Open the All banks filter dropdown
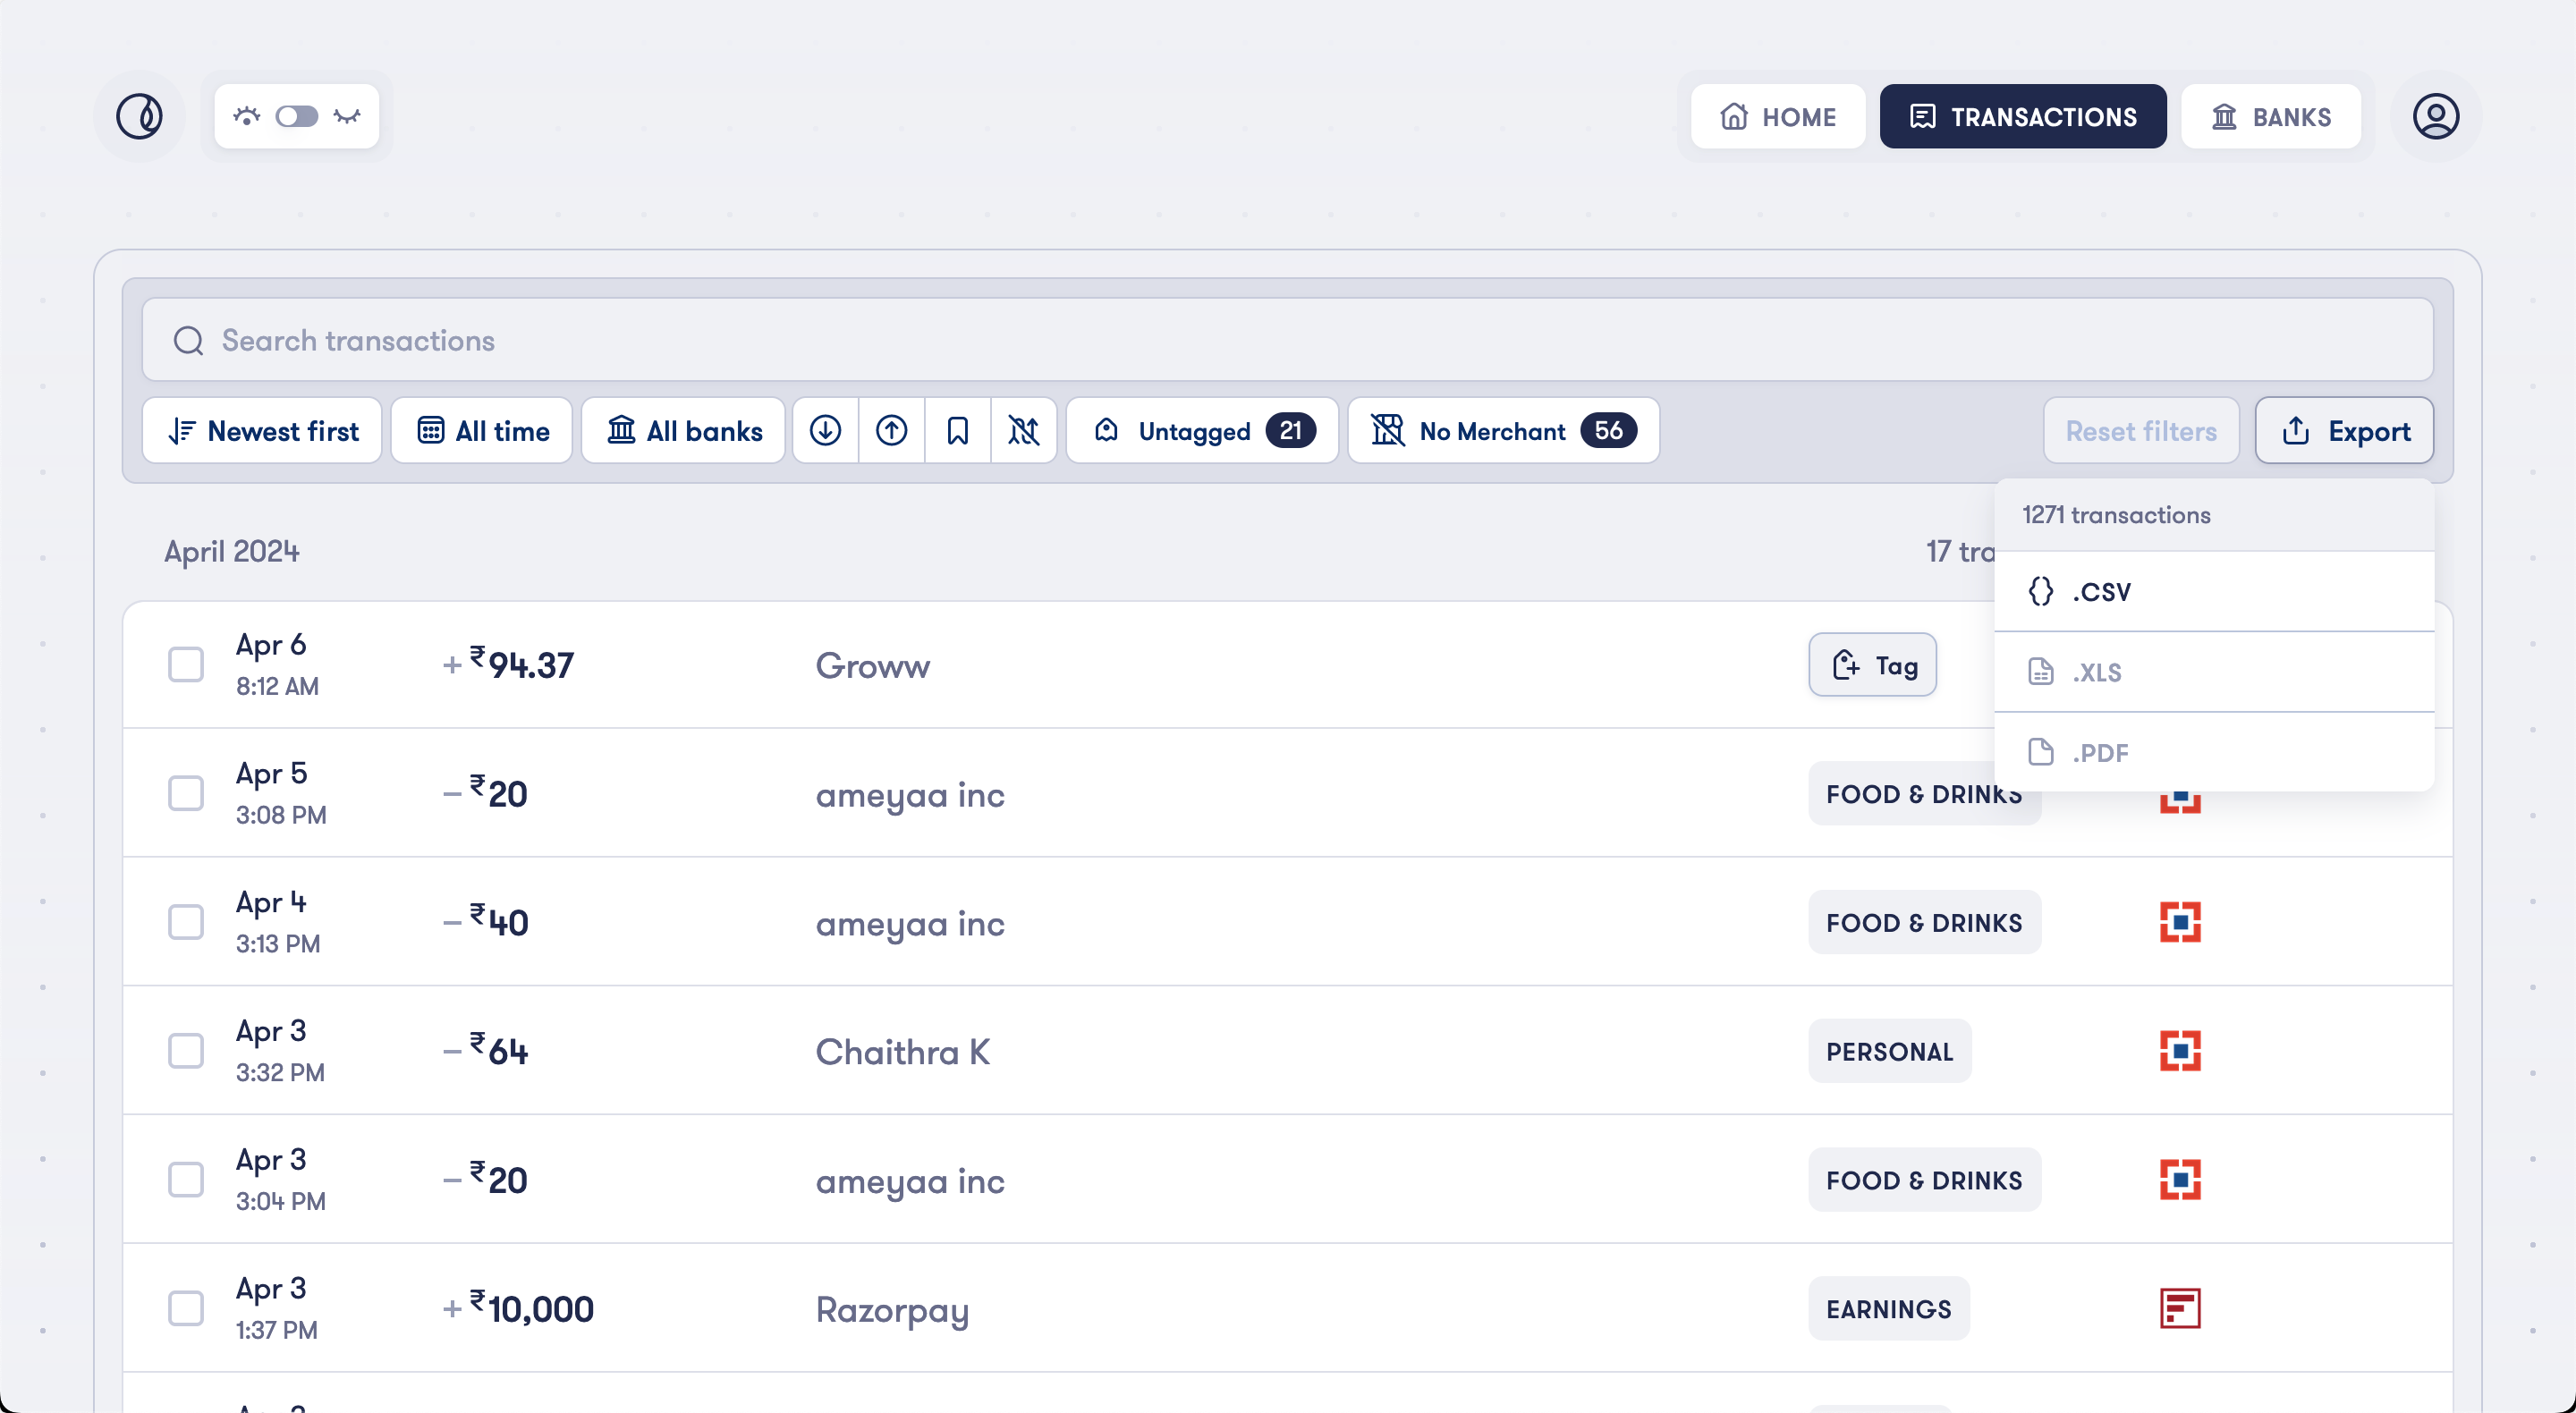The width and height of the screenshot is (2576, 1413). [683, 431]
